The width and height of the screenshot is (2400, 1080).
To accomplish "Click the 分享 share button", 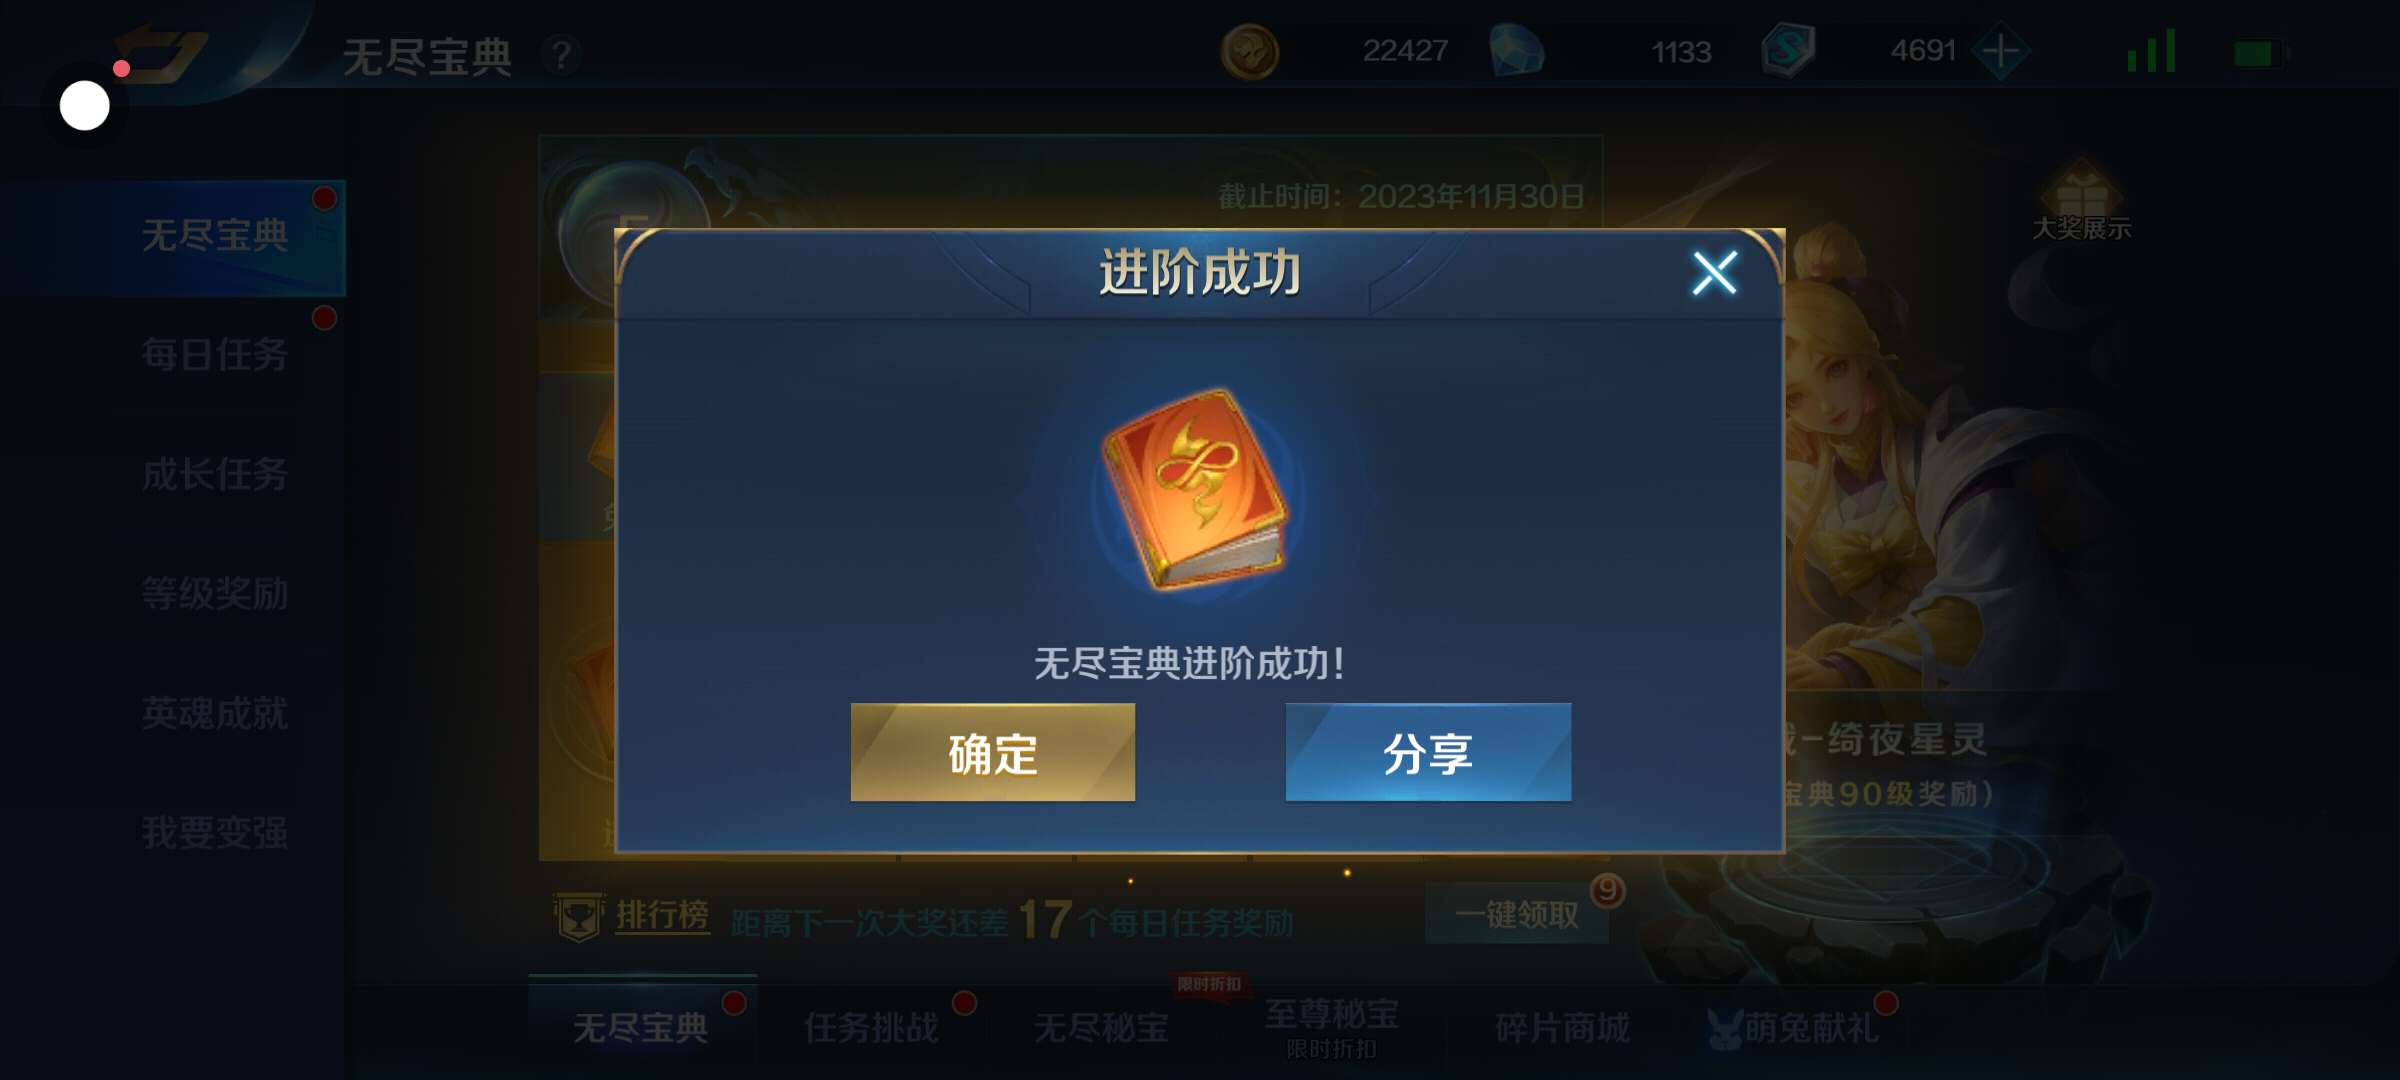I will [1428, 752].
